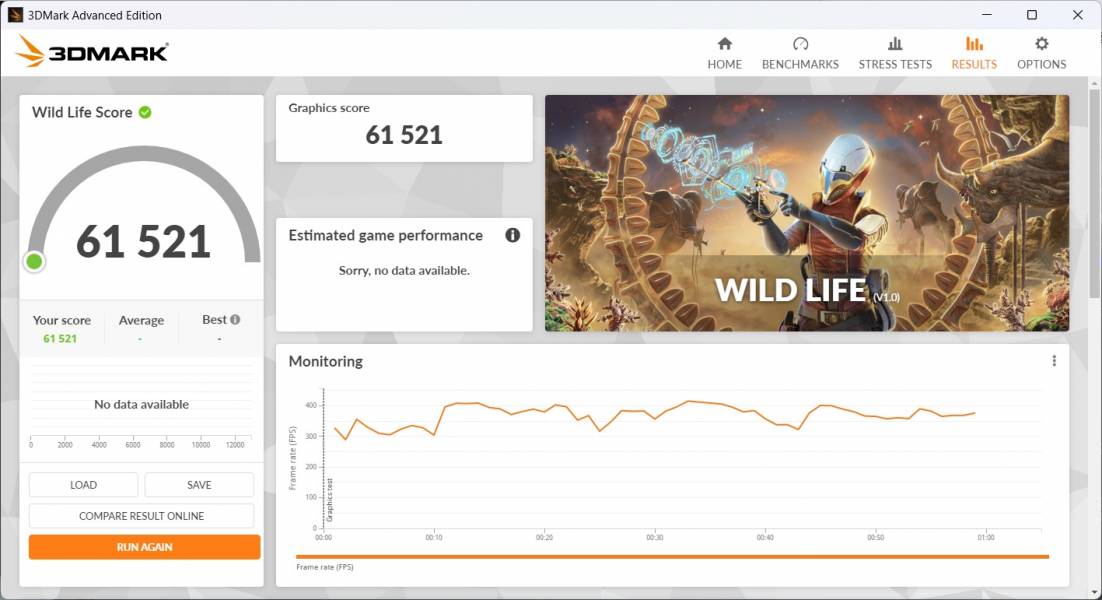The height and width of the screenshot is (600, 1102).
Task: Click COMPARE RESULT ONLINE
Action: (x=141, y=516)
